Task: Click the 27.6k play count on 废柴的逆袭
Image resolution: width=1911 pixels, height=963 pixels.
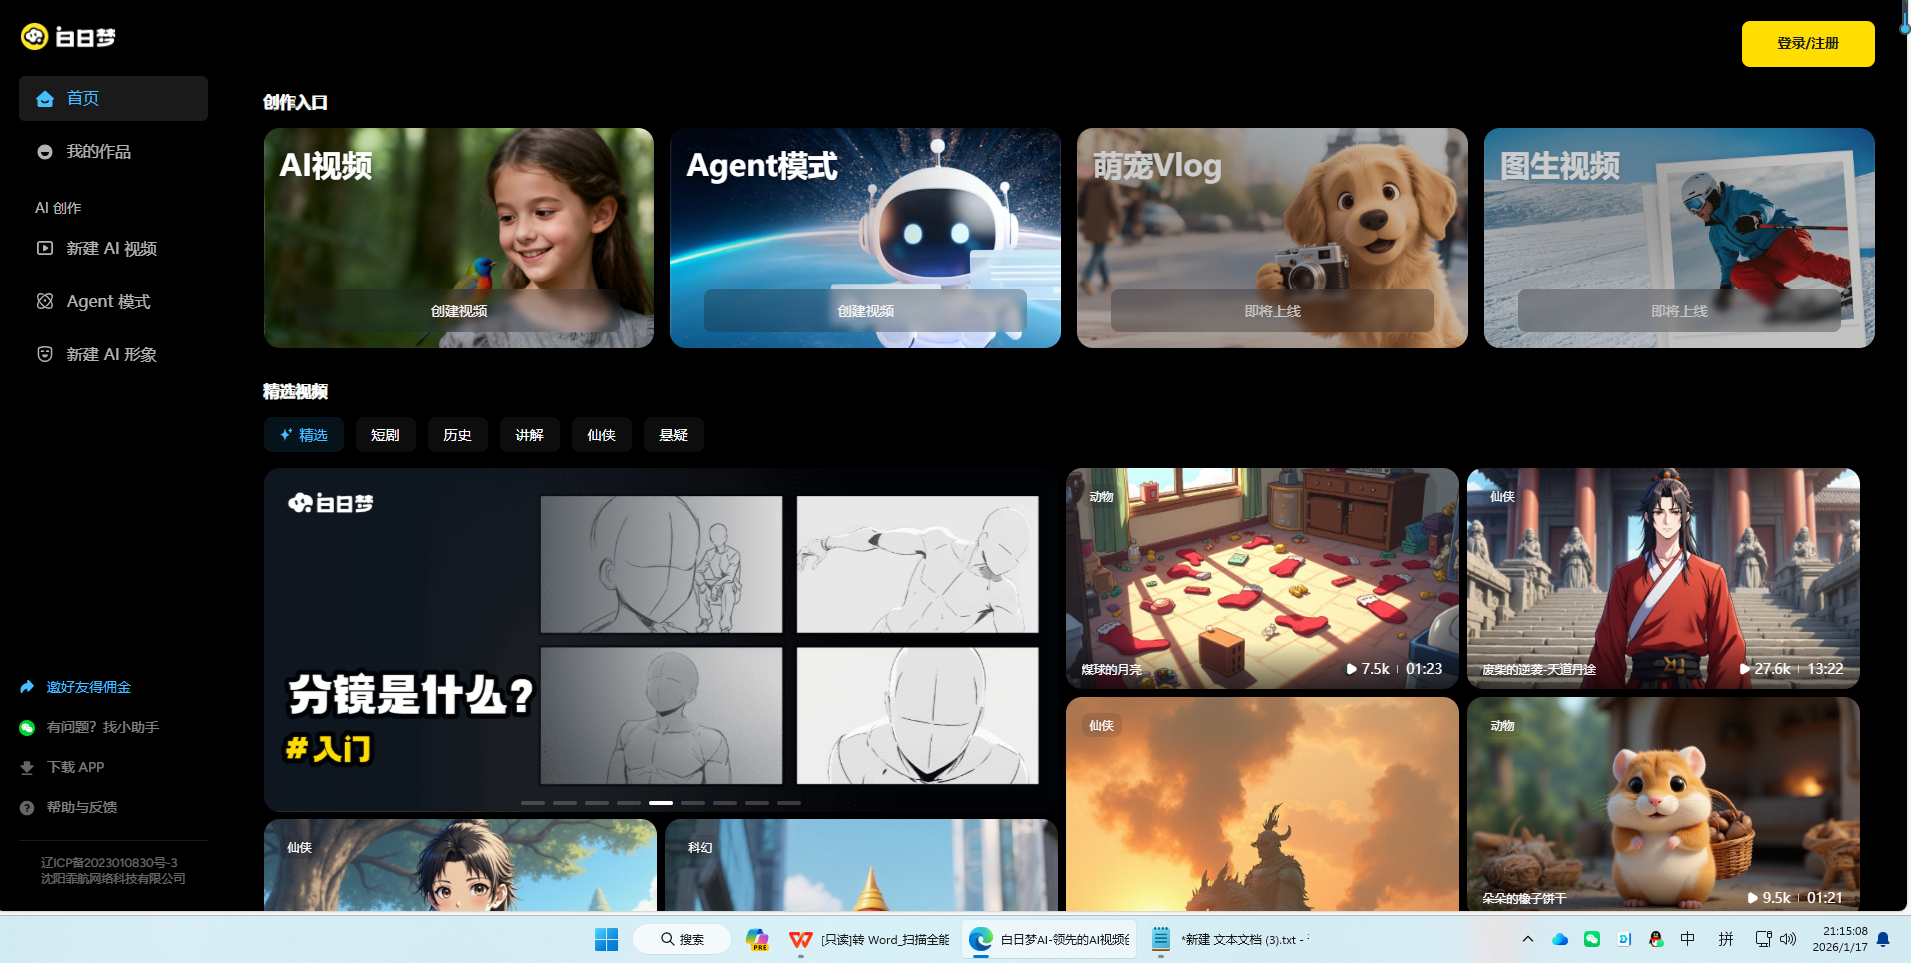Action: [x=1765, y=669]
